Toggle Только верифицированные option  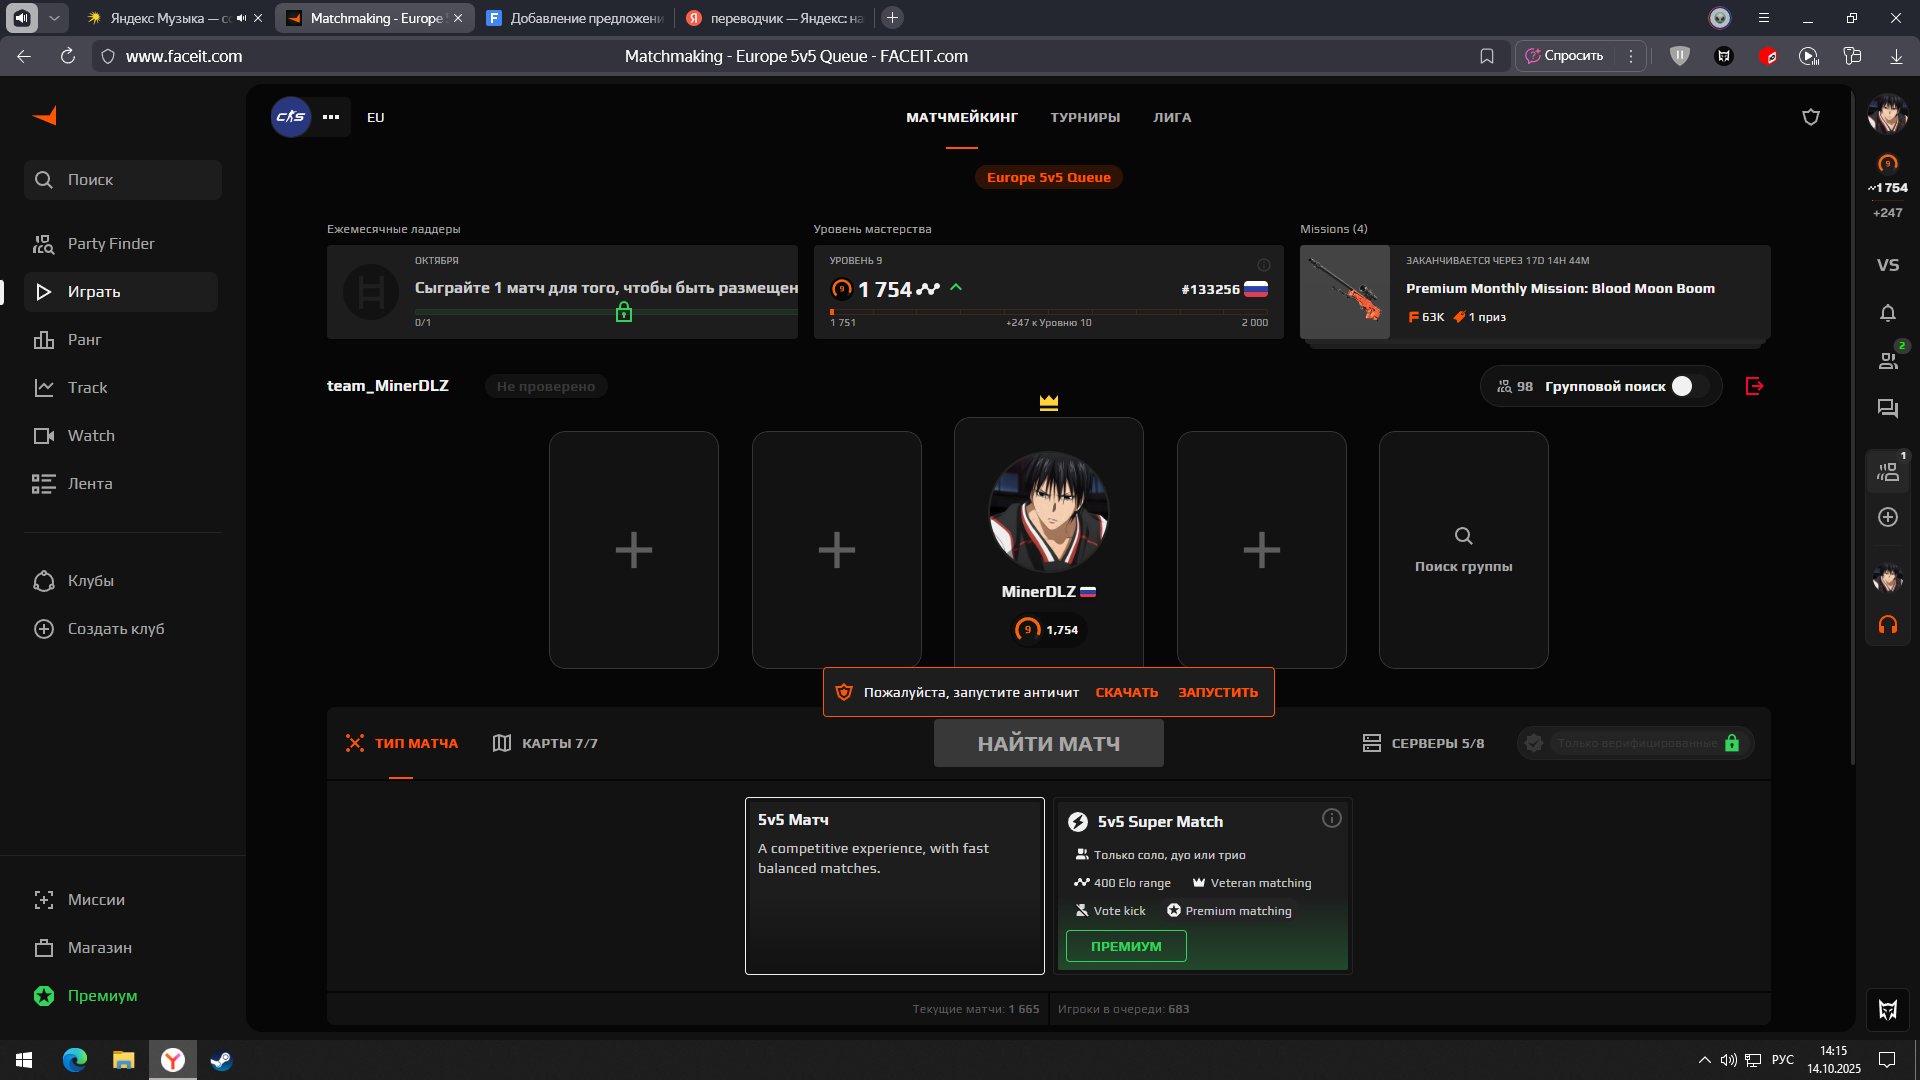click(x=1636, y=743)
